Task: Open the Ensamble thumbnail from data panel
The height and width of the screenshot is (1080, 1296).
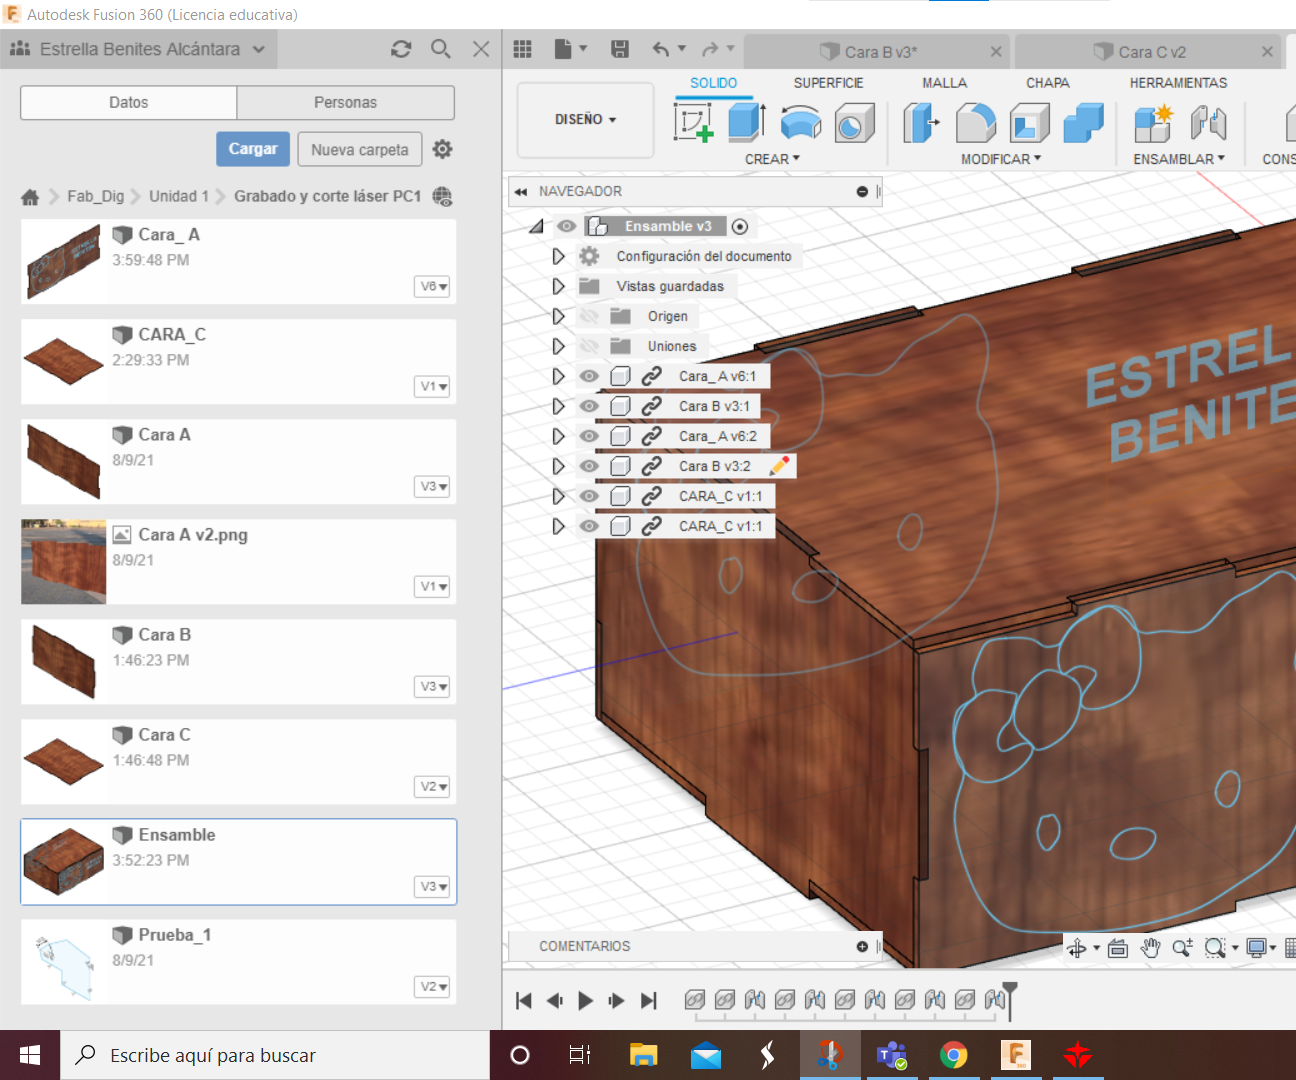Action: 63,860
